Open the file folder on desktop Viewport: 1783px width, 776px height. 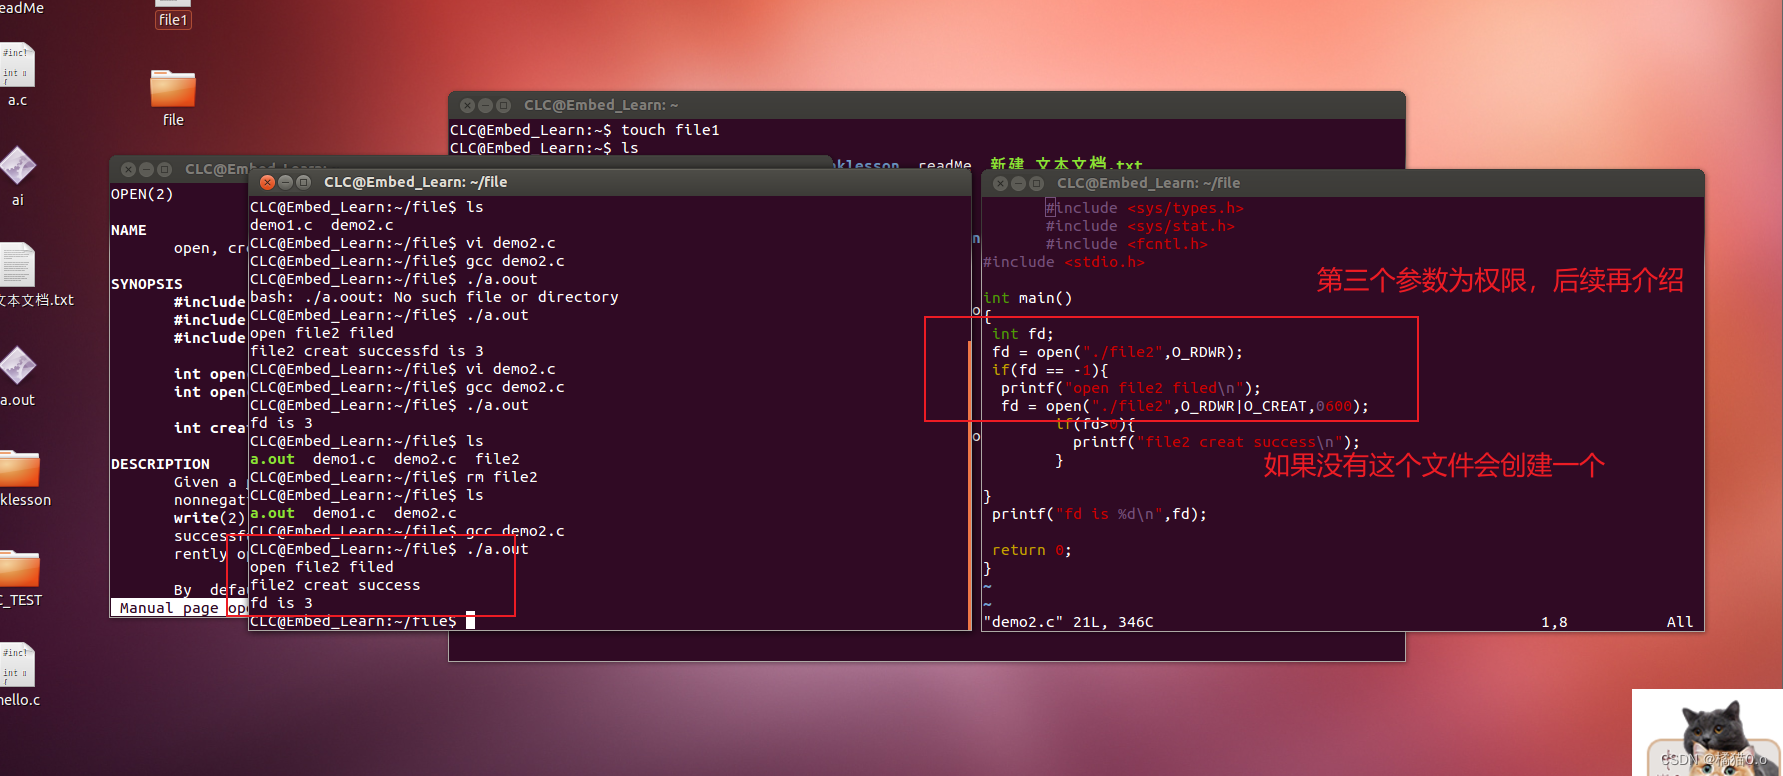pyautogui.click(x=173, y=97)
